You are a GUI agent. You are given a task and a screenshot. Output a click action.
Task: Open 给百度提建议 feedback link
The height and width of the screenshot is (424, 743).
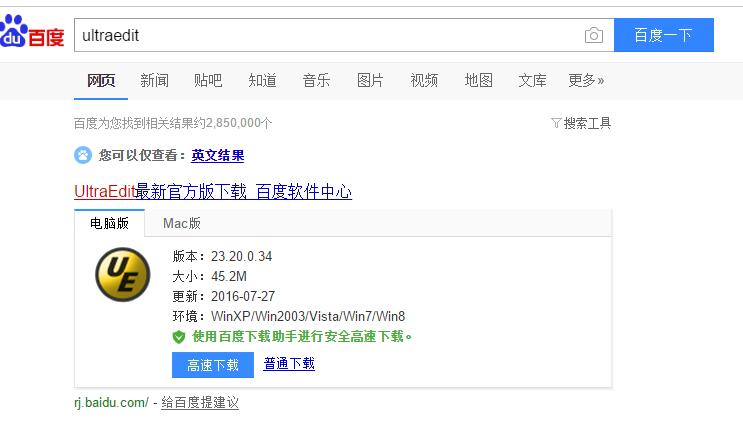[x=200, y=403]
